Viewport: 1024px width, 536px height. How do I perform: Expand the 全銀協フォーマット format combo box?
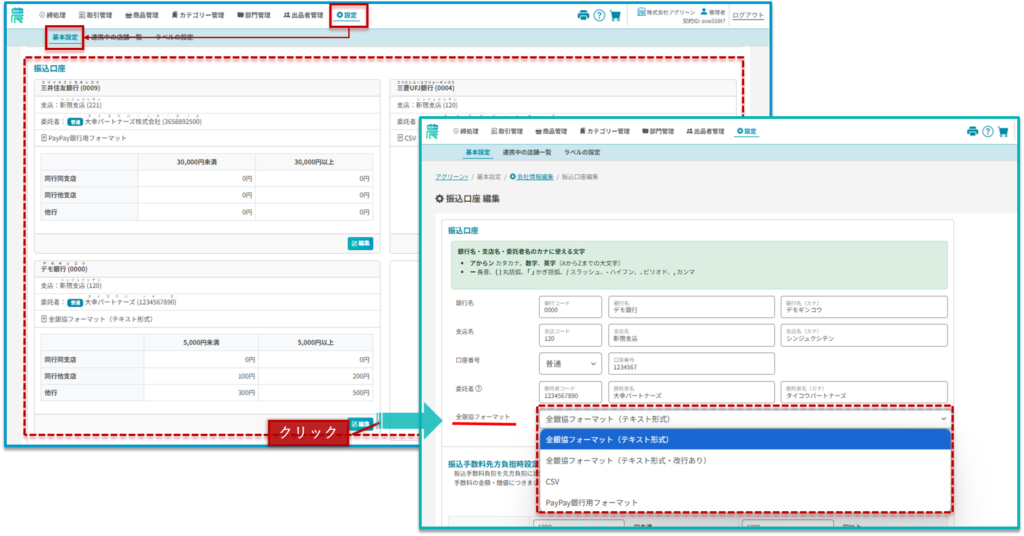click(745, 417)
